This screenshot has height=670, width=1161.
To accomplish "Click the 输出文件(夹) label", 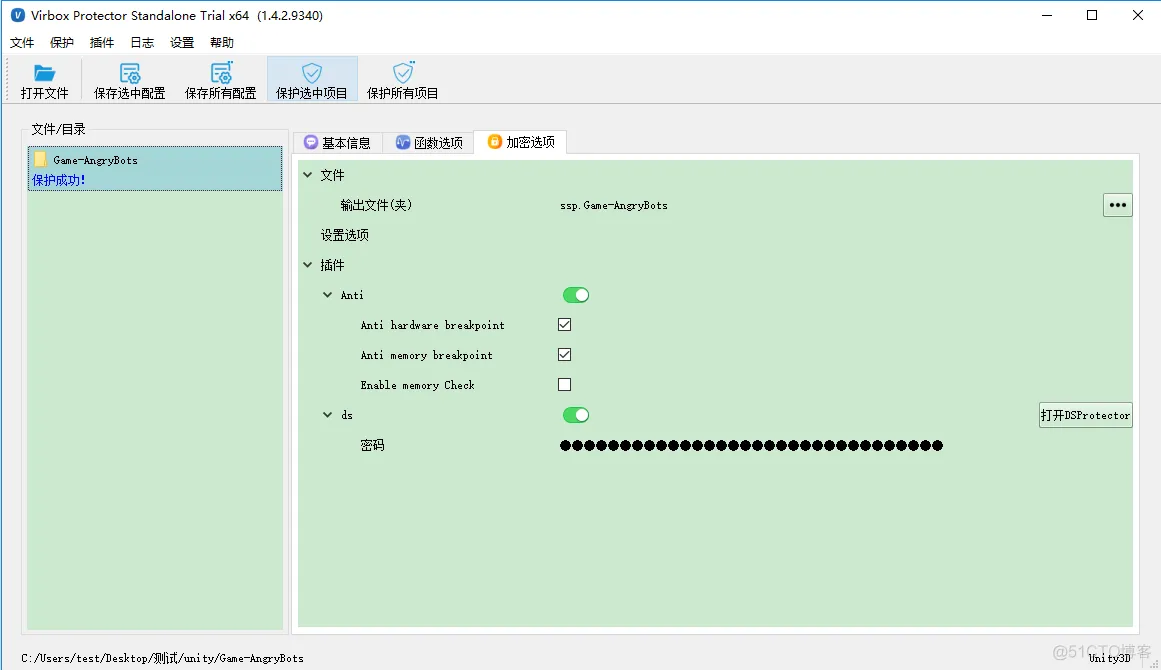I will [x=376, y=205].
